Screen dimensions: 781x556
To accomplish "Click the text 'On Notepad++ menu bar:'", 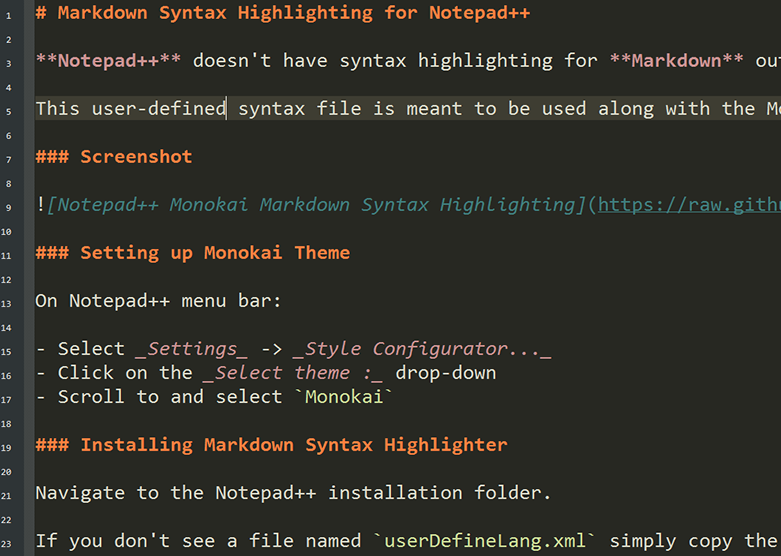I will pos(158,301).
